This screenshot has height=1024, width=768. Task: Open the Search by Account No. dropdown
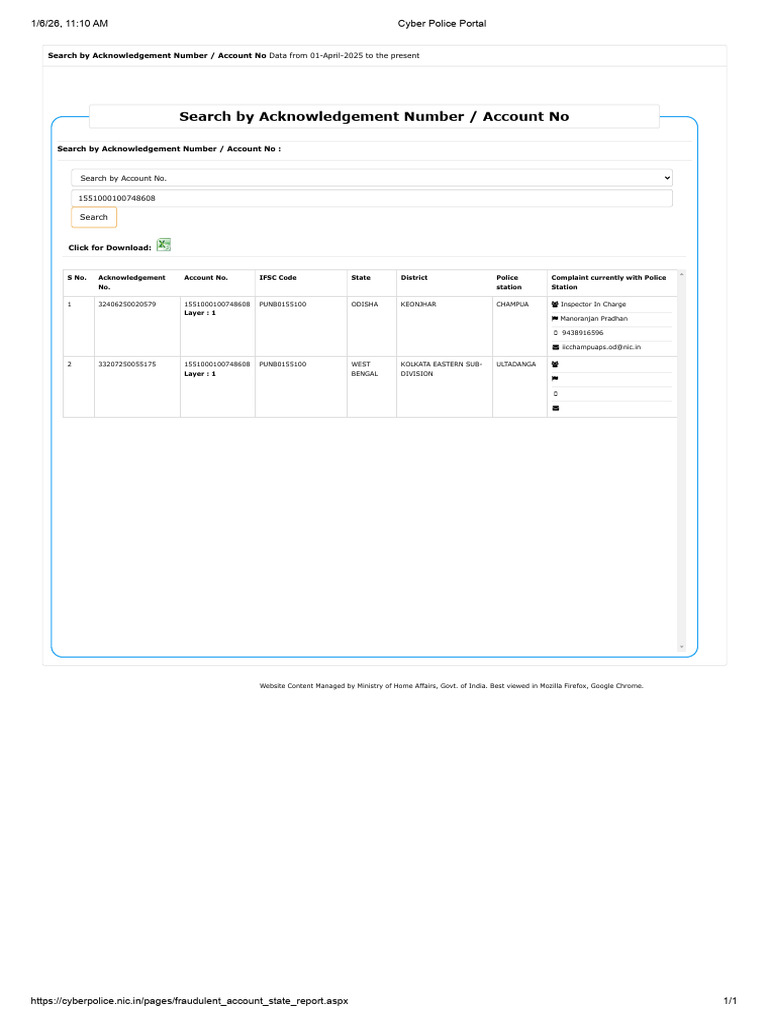(372, 178)
